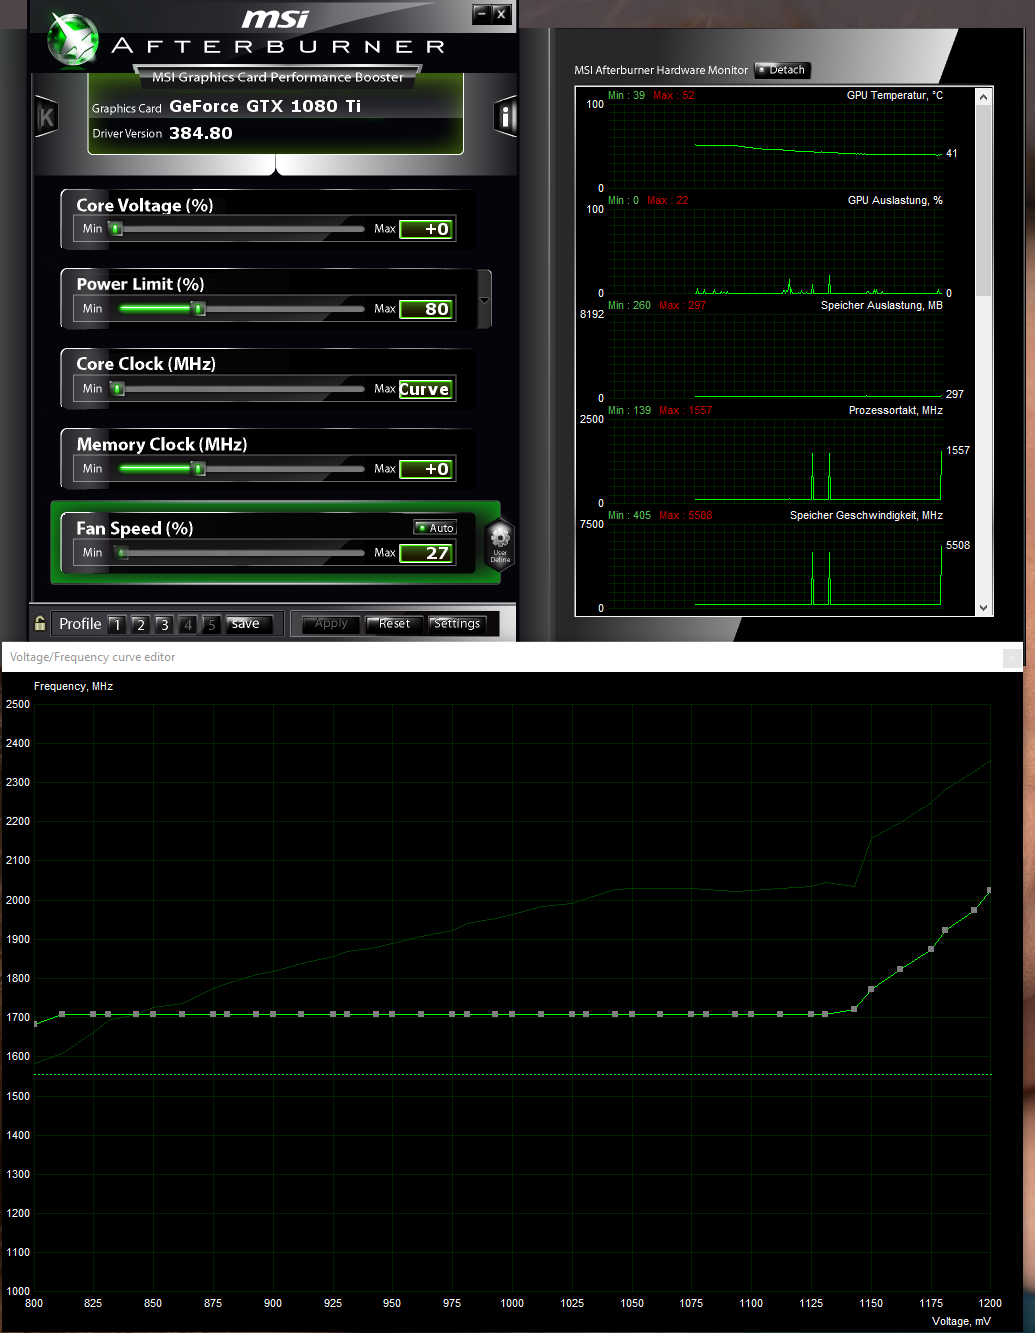1035x1333 pixels.
Task: Select profile slot 5
Action: click(211, 624)
